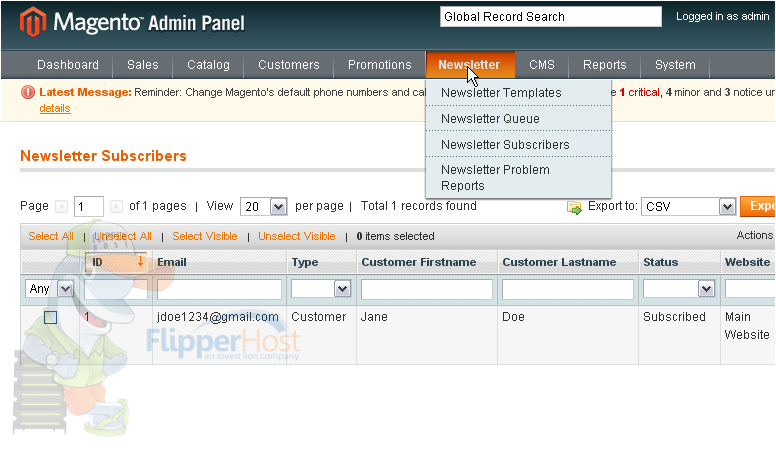
Task: Choose Newsletter Problem Reports from the menu
Action: [518, 177]
